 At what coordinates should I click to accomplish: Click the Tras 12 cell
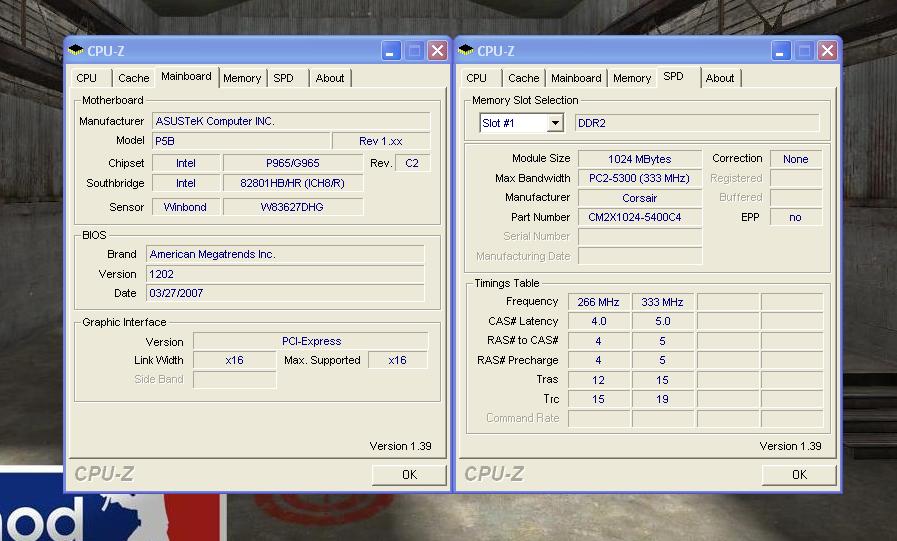[598, 380]
